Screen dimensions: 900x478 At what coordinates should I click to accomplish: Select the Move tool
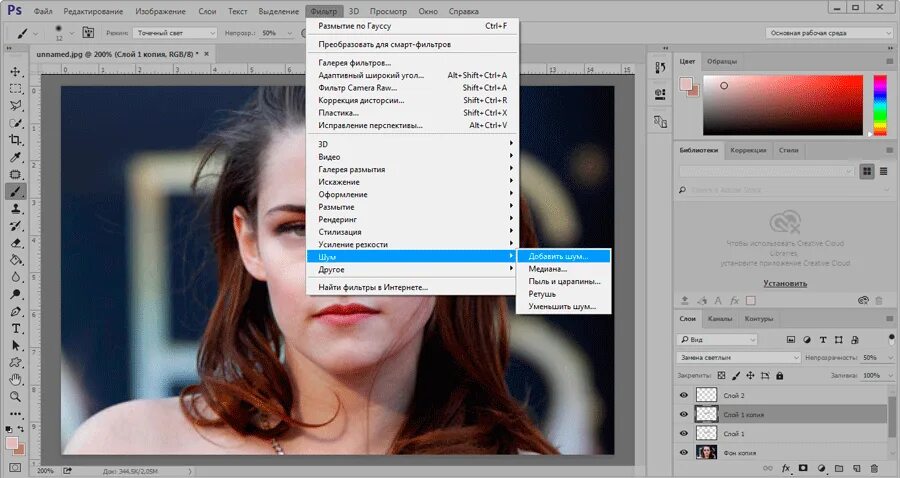(15, 72)
